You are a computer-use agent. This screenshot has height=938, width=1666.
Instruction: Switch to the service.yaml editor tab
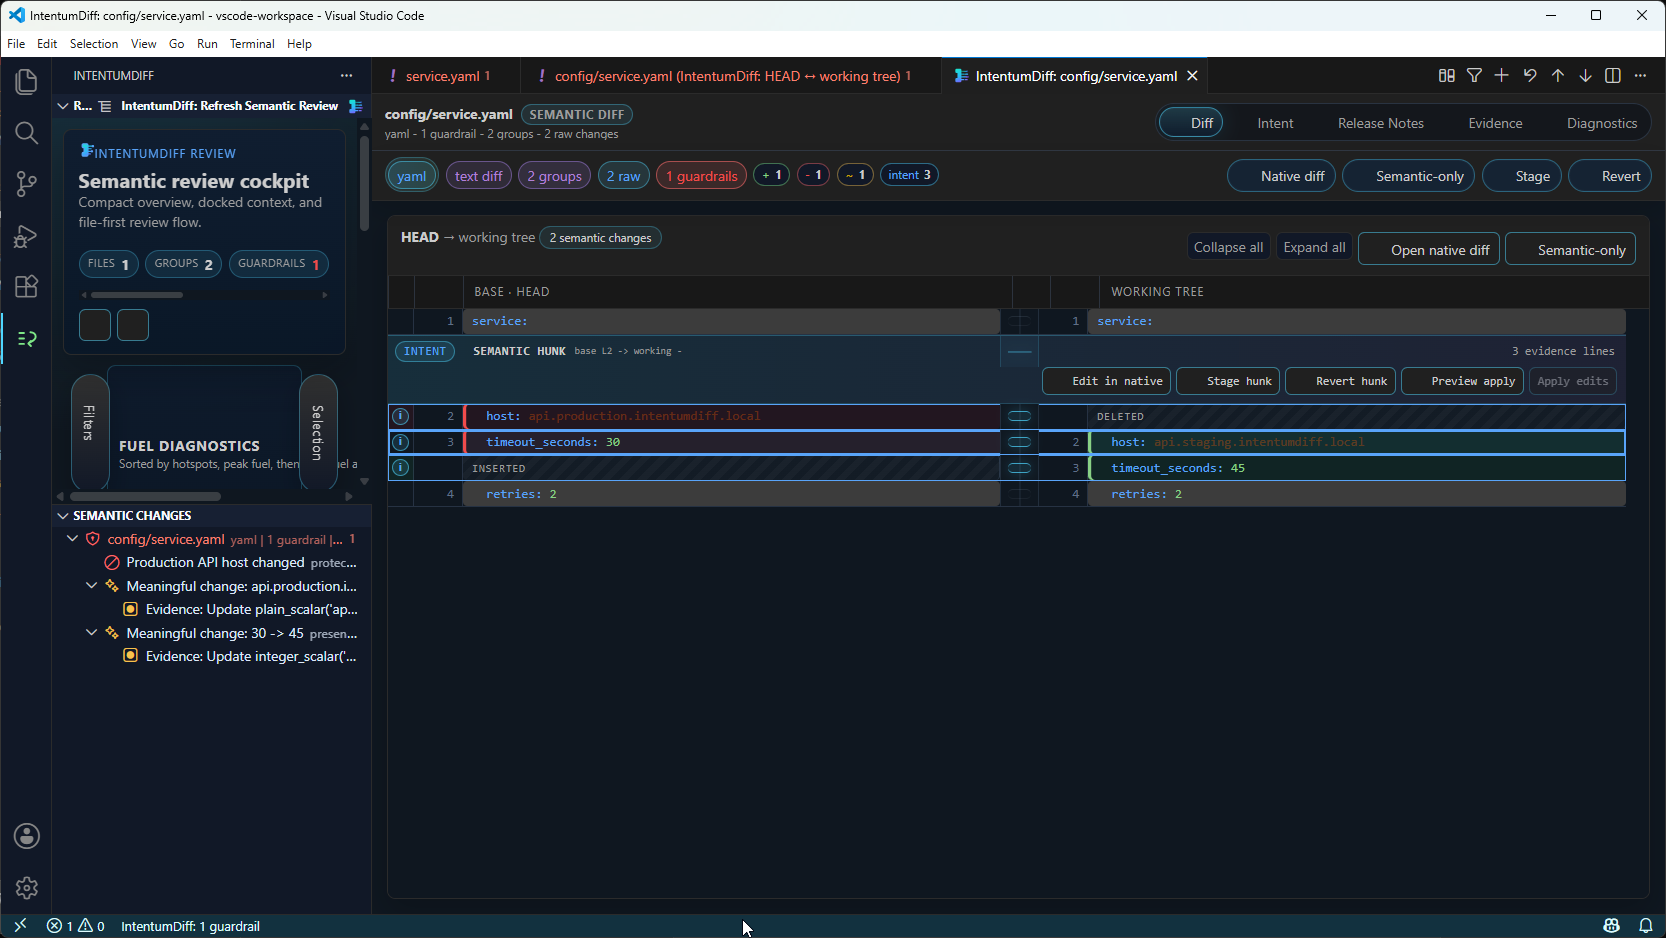tap(445, 76)
